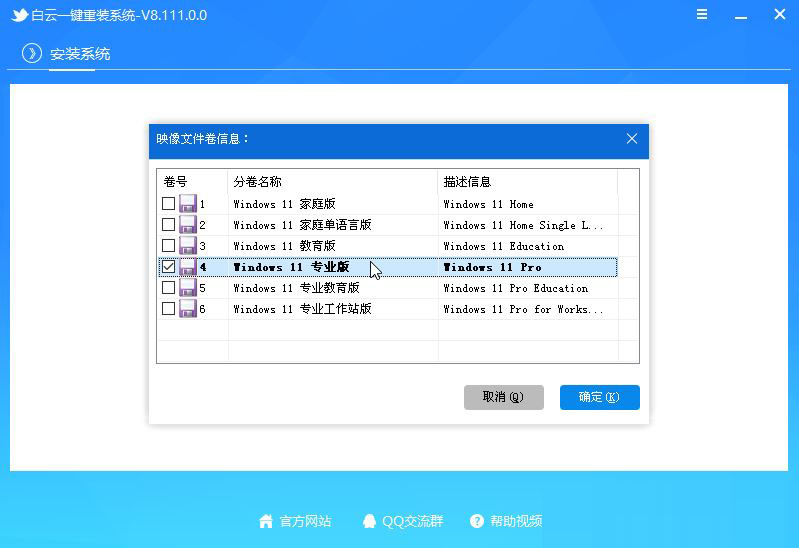Viewport: 799px width, 548px height.
Task: Open the 官方网站 link
Action: [305, 521]
